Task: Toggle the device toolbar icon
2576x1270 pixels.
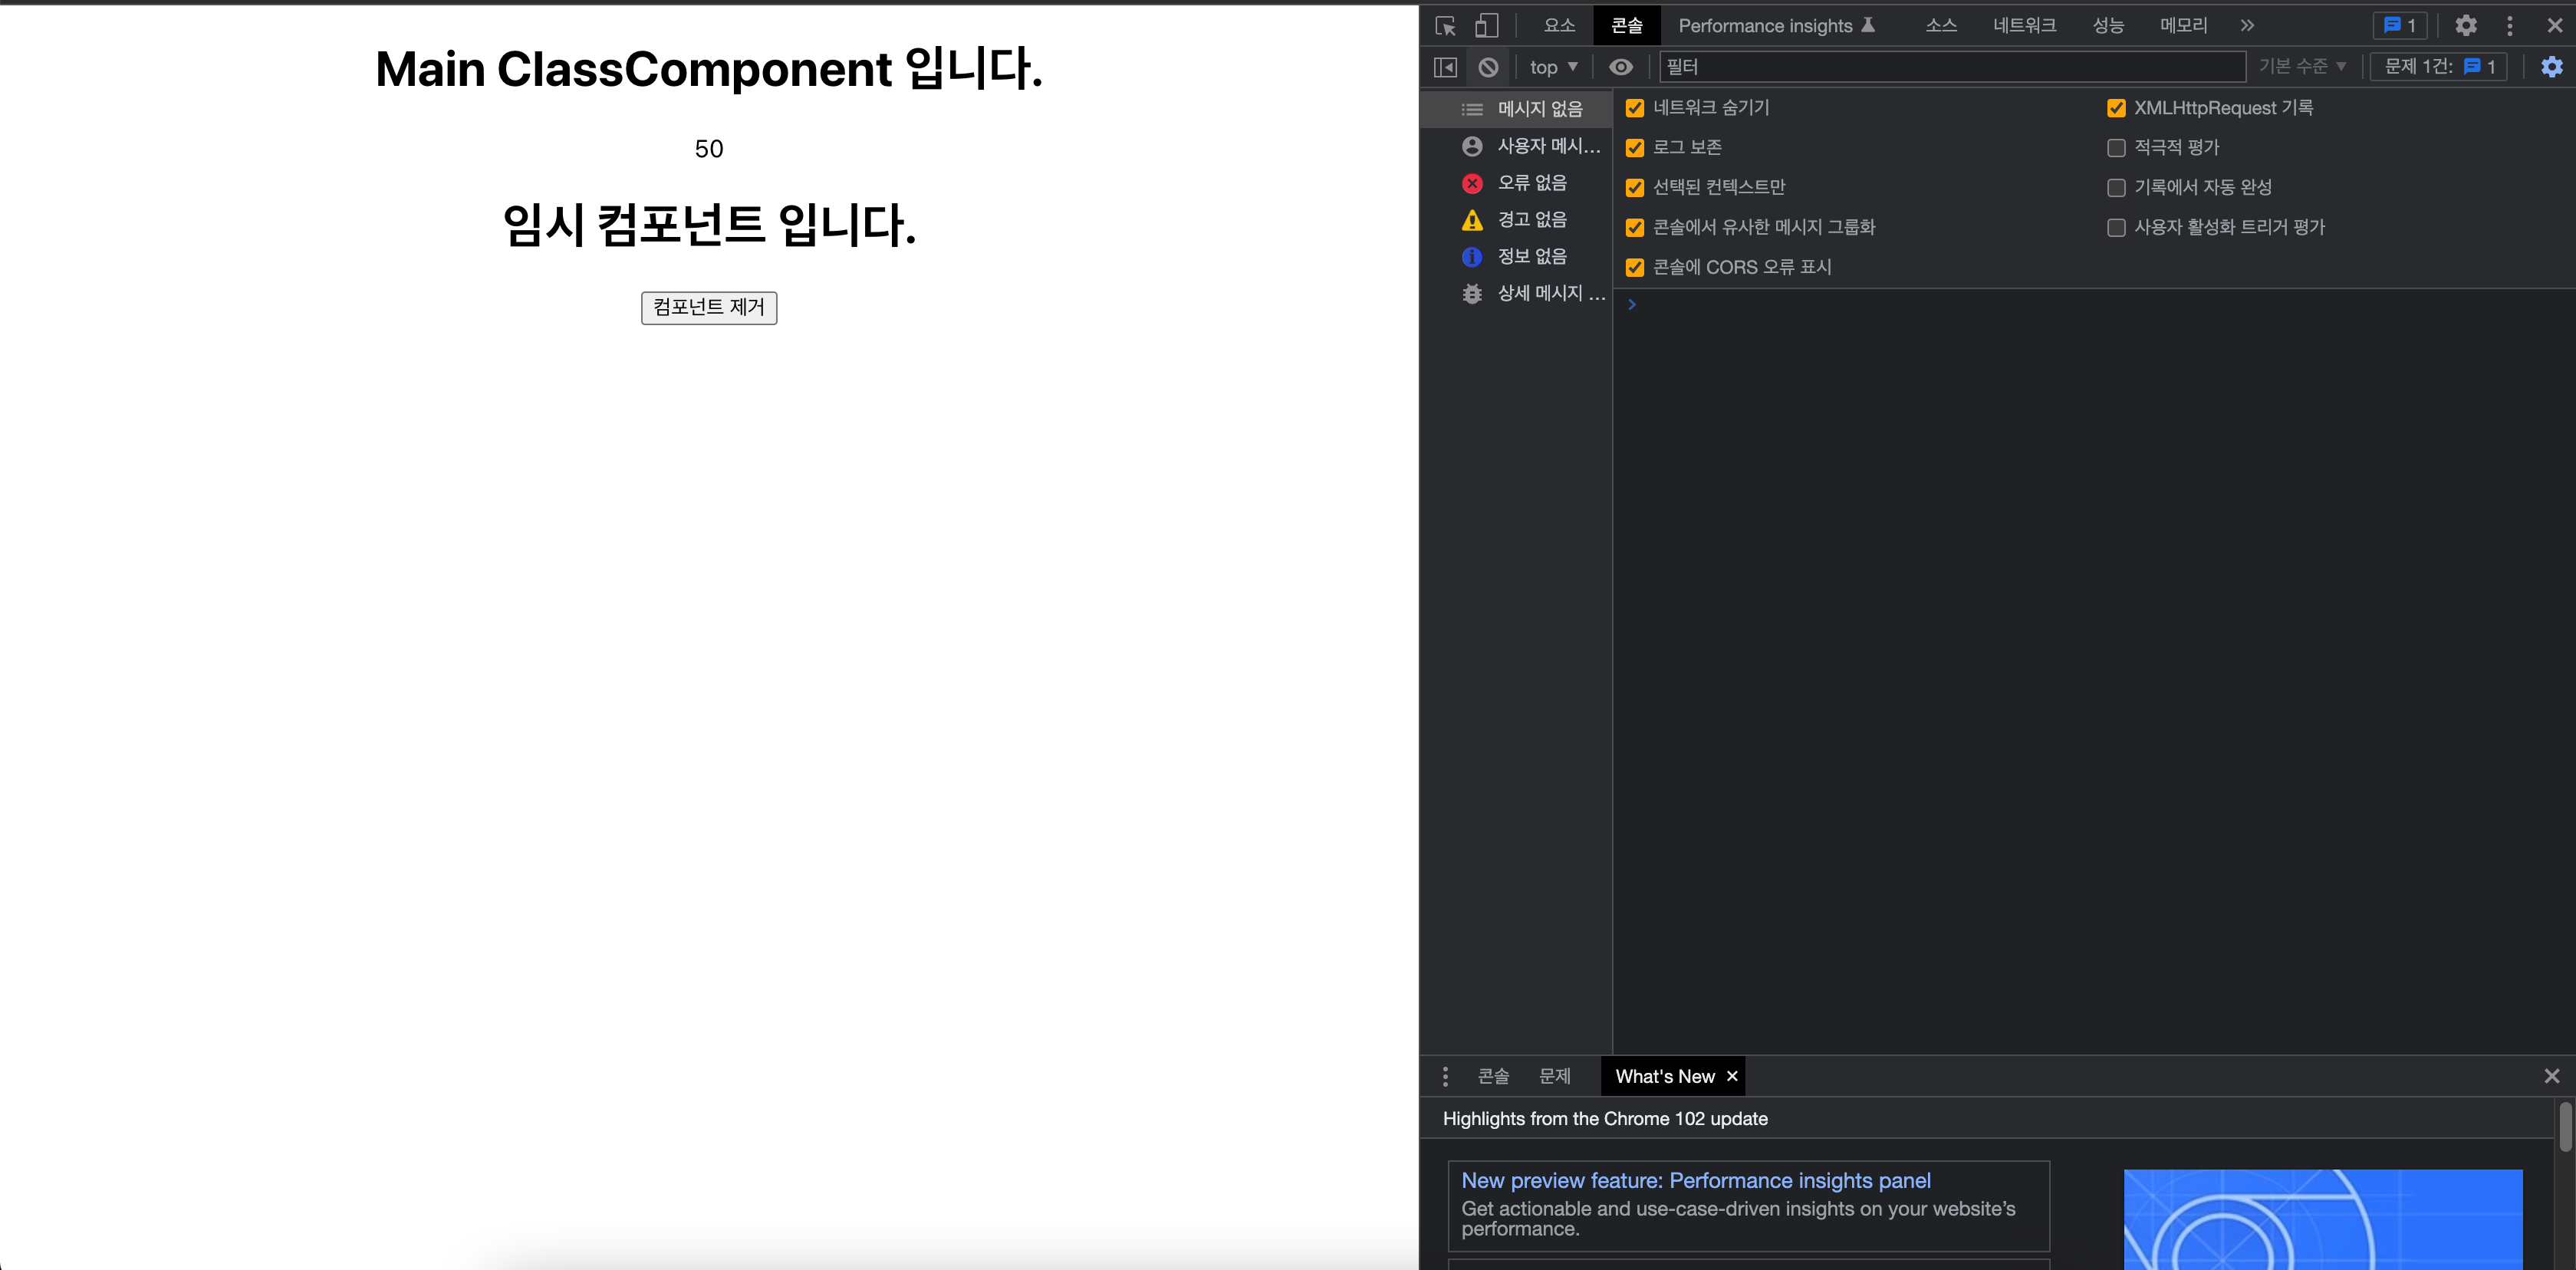Action: [x=1487, y=26]
